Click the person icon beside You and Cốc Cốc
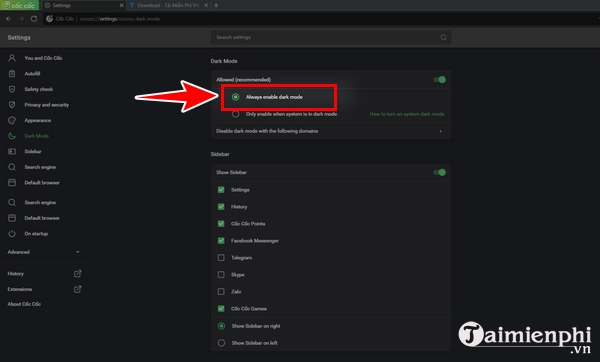 click(12, 58)
